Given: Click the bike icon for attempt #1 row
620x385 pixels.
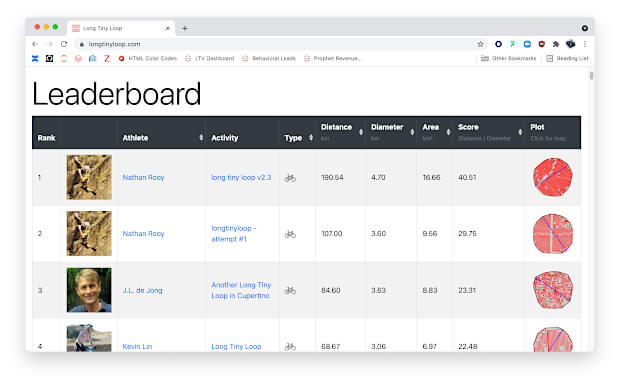Looking at the screenshot, I should click(x=290, y=234).
